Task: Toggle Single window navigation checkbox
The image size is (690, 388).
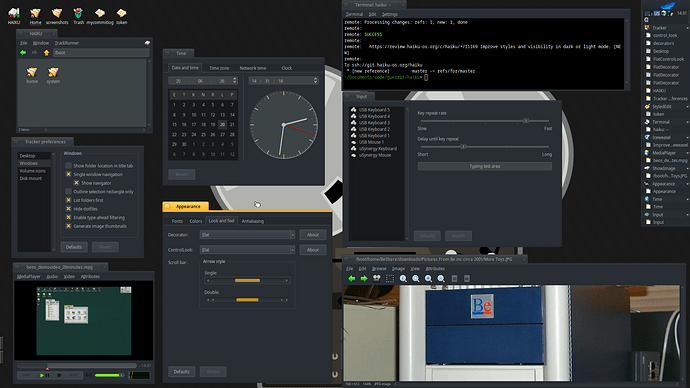Action: (x=68, y=174)
